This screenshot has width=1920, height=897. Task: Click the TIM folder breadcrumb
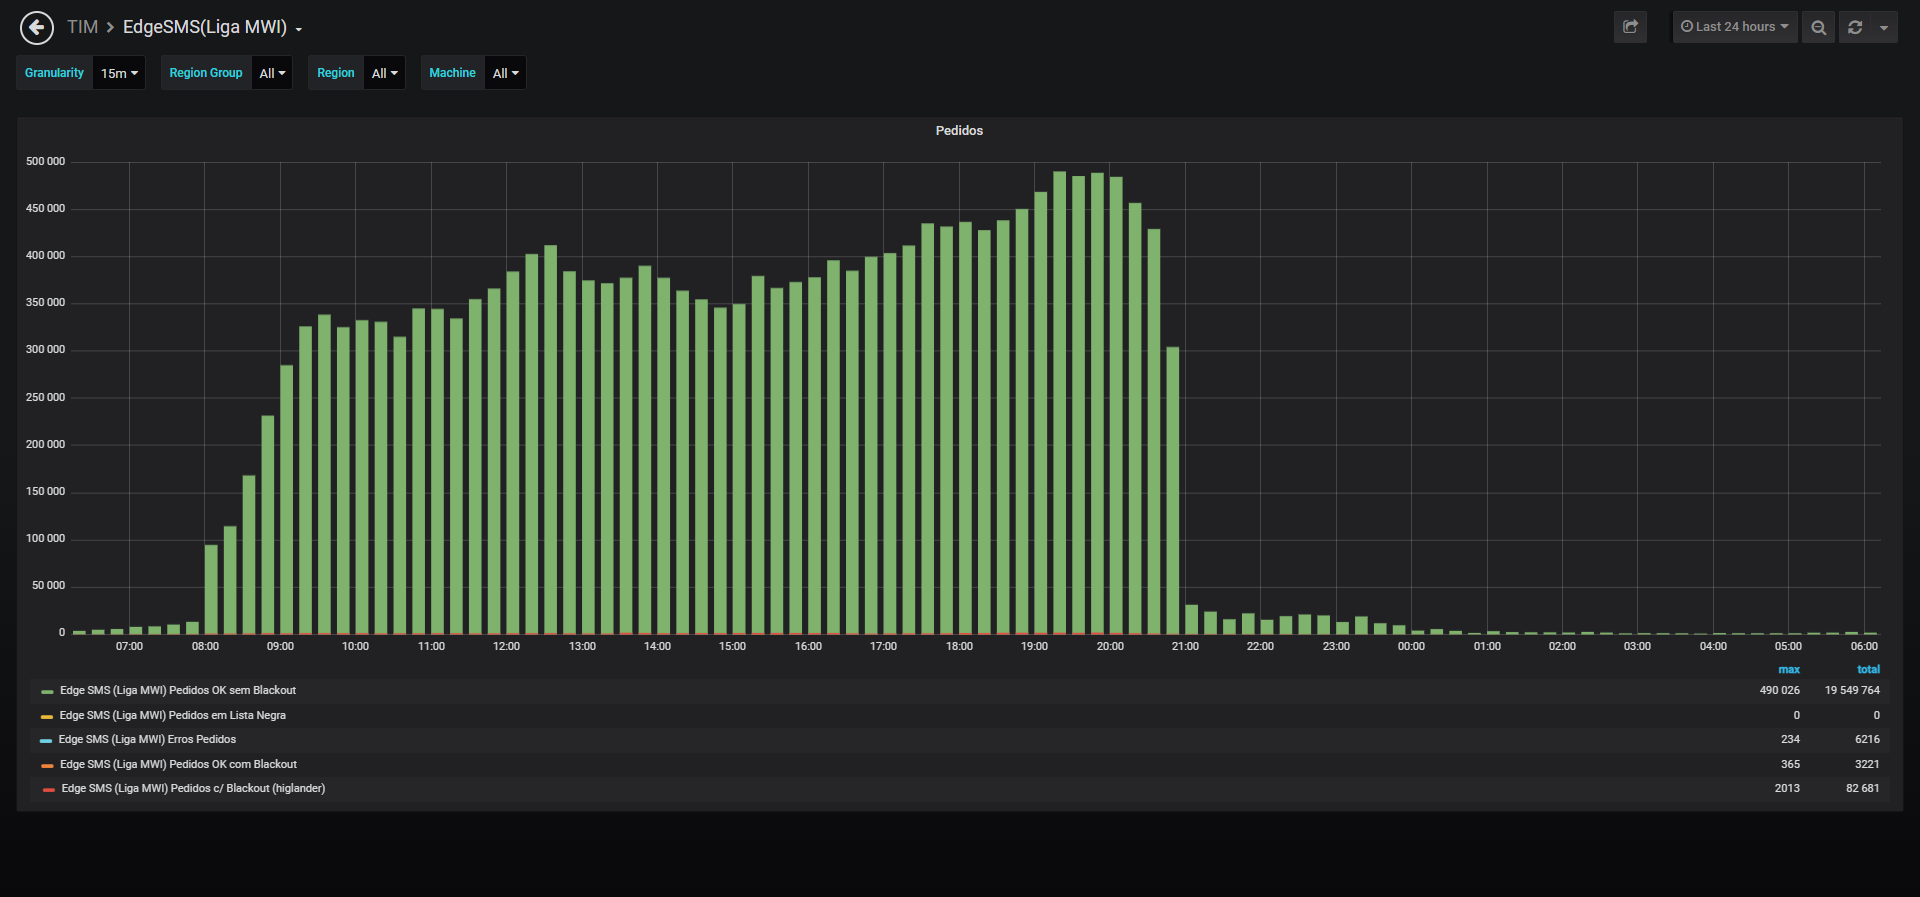coord(82,27)
